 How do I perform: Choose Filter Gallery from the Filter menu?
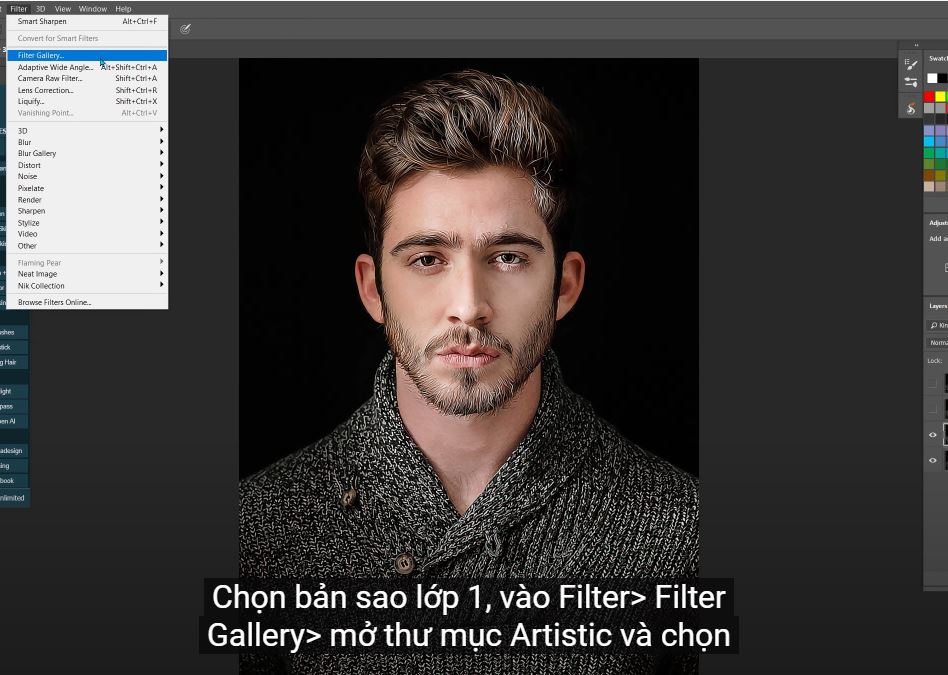click(x=87, y=55)
